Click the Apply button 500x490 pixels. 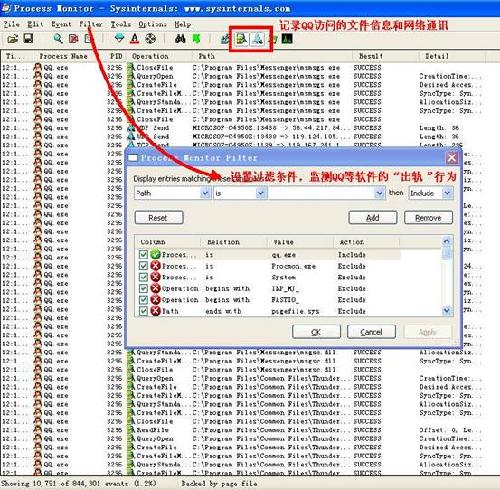(x=428, y=332)
